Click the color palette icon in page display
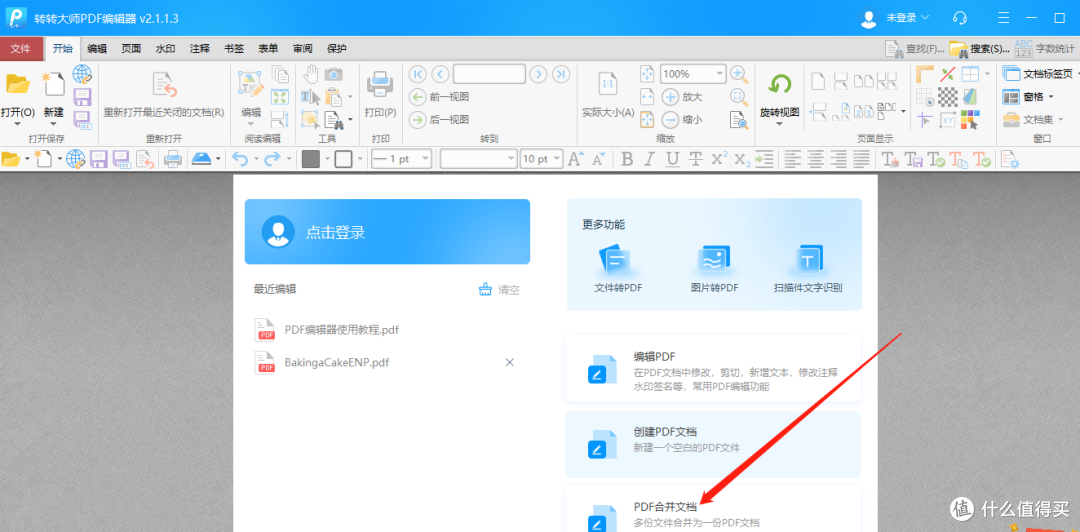Image resolution: width=1080 pixels, height=532 pixels. point(970,119)
